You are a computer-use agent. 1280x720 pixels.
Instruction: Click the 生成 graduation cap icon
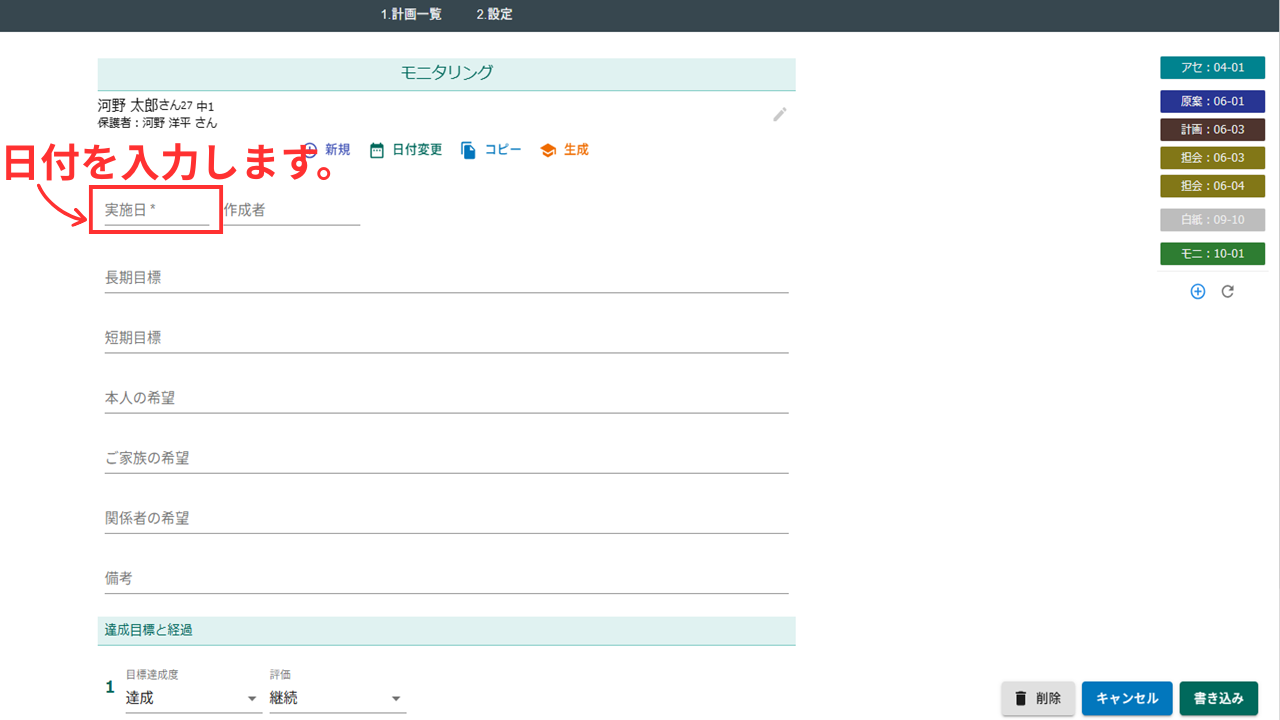(547, 150)
